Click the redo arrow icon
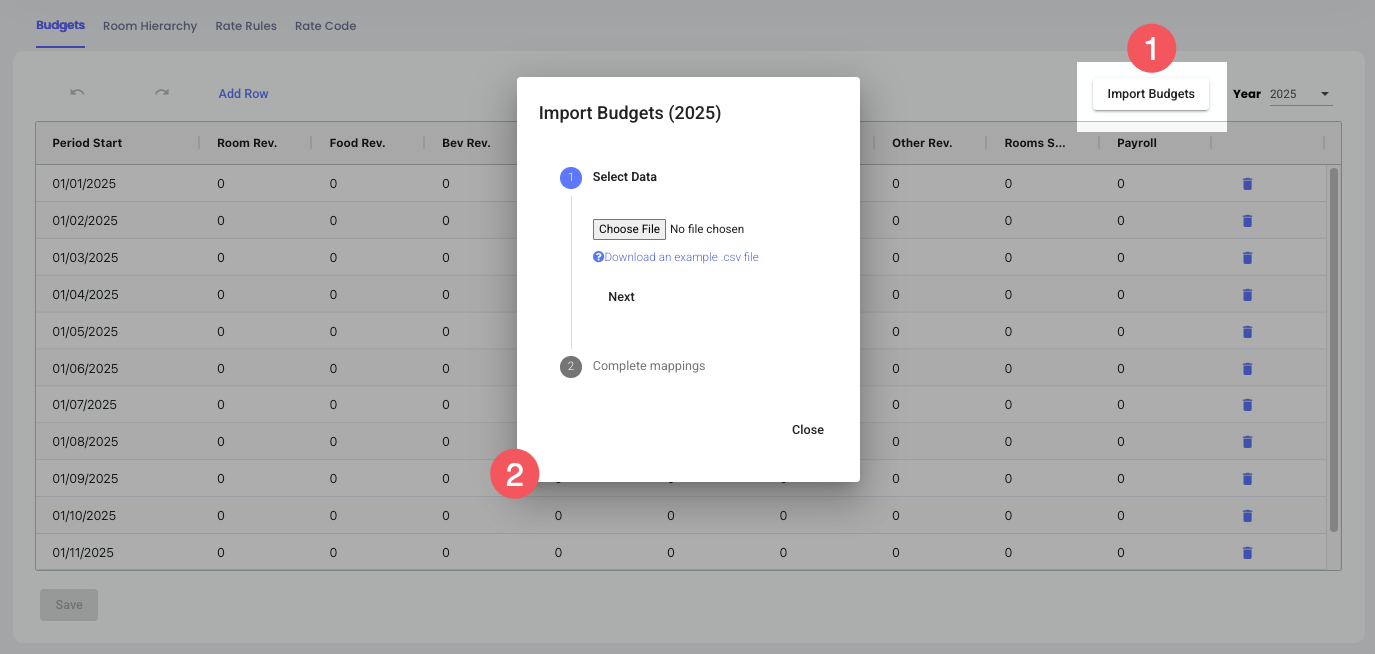 (x=161, y=93)
